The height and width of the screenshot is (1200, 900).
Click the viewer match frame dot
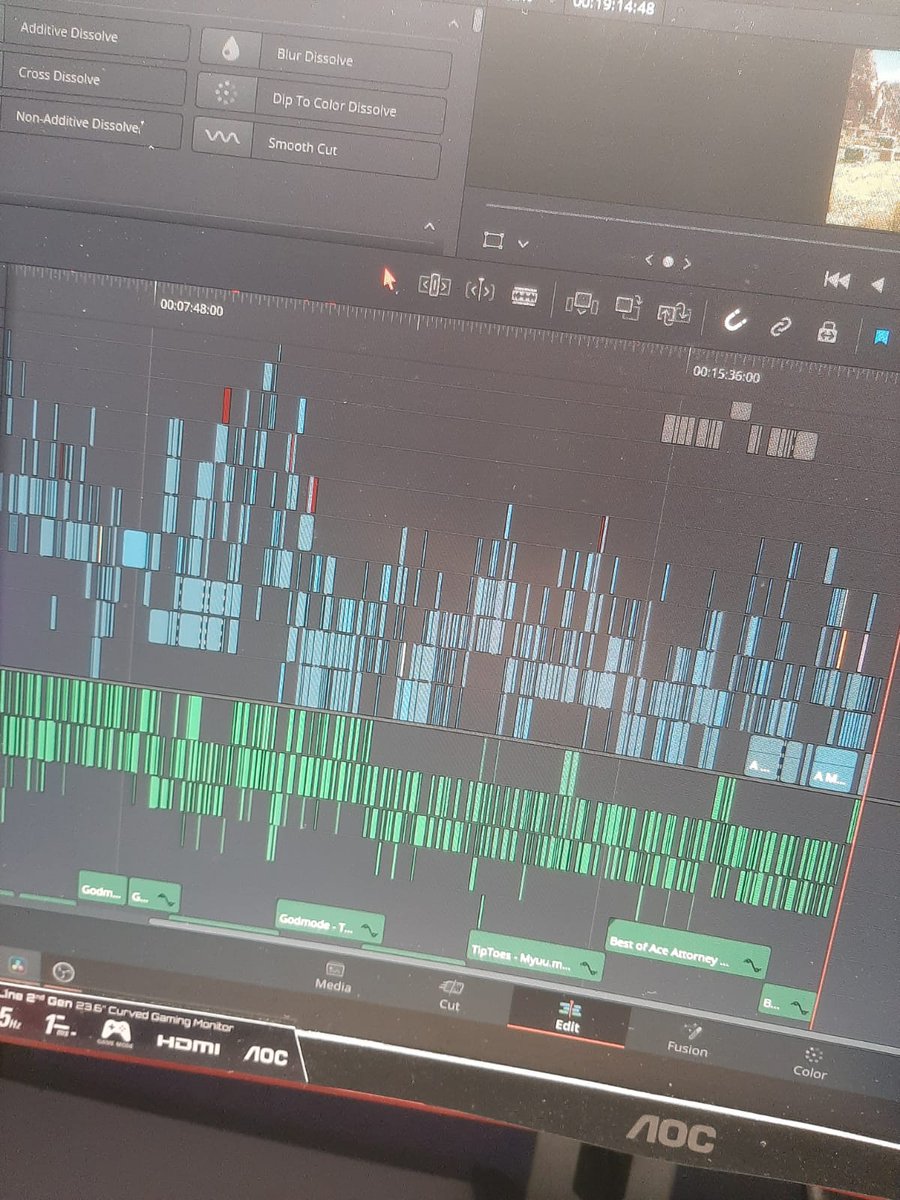(x=668, y=262)
